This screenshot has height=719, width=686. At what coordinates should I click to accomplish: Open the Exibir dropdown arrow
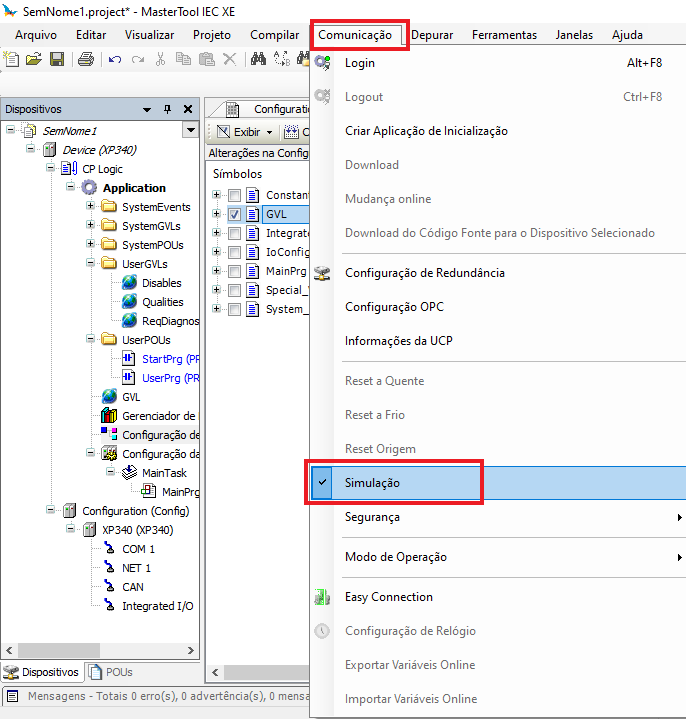click(270, 132)
